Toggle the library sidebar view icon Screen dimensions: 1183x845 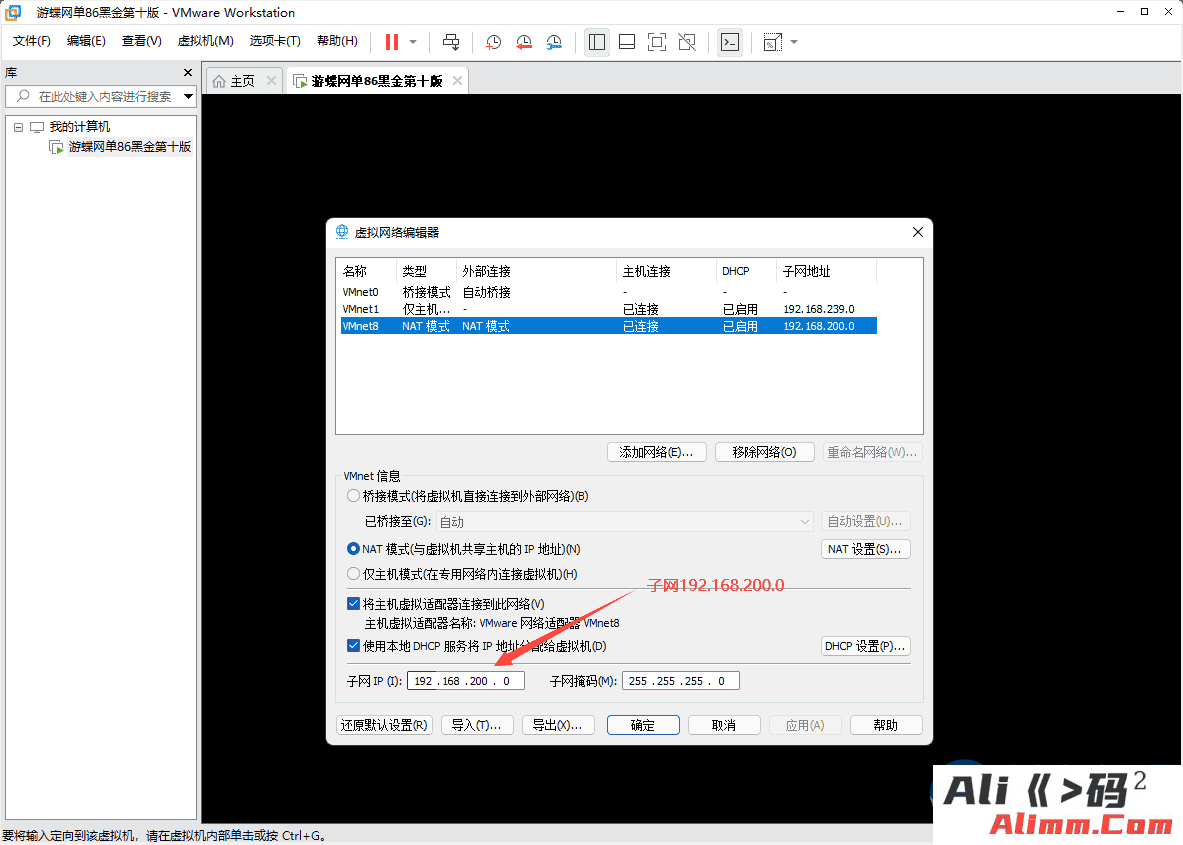(x=597, y=42)
